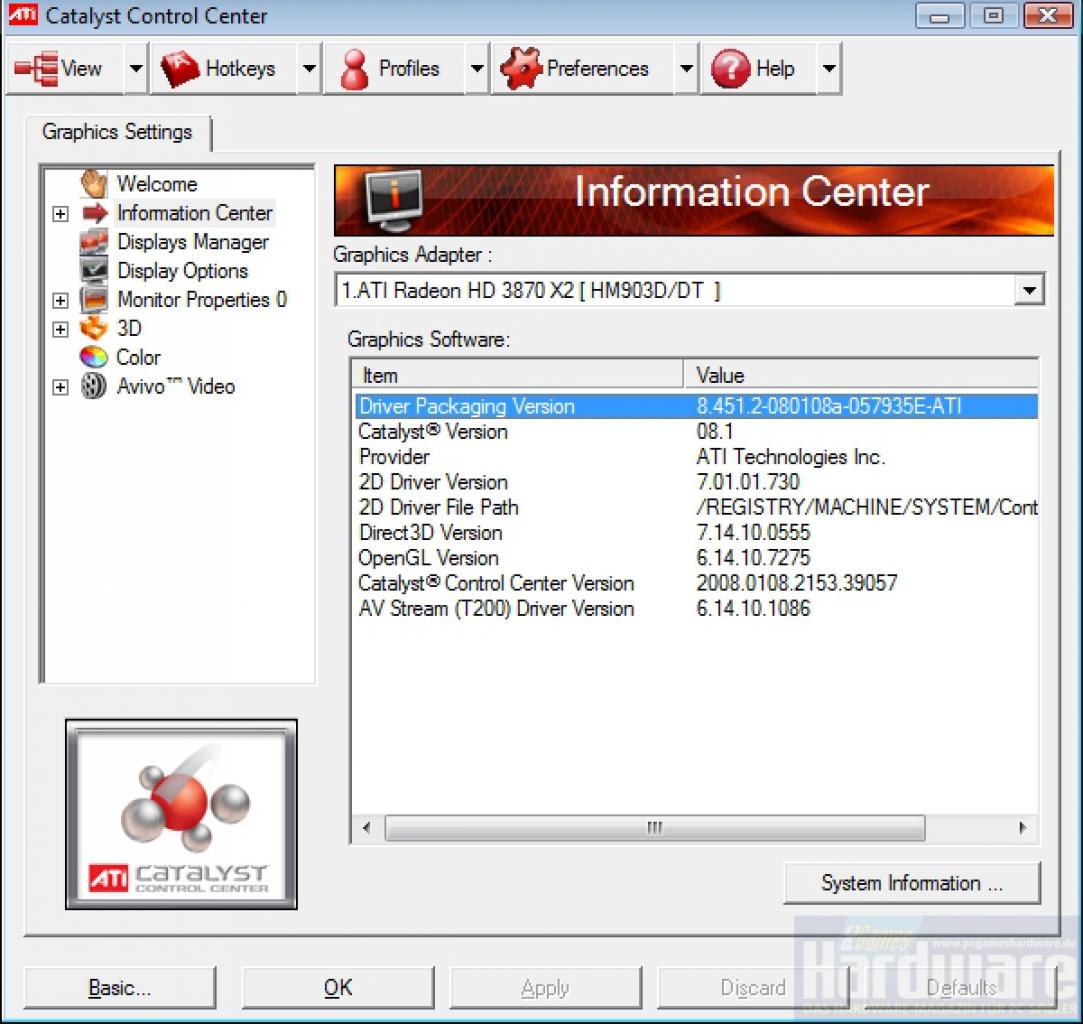Select the Catalyst Version row
This screenshot has width=1083, height=1024.
[x=696, y=432]
